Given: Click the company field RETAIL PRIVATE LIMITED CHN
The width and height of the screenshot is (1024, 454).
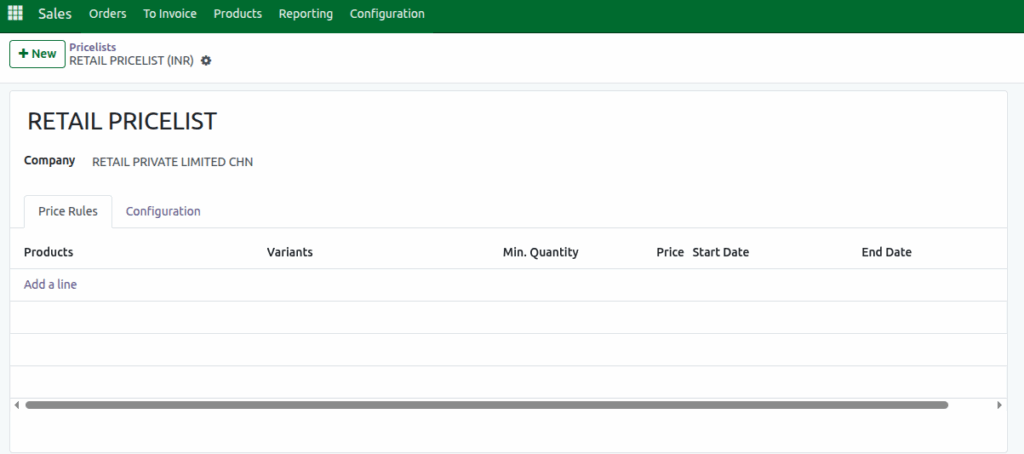Looking at the screenshot, I should [172, 162].
